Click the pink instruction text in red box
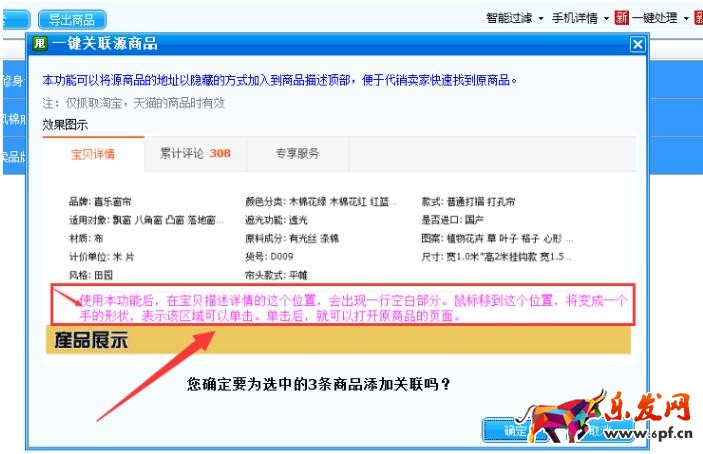 tap(353, 308)
